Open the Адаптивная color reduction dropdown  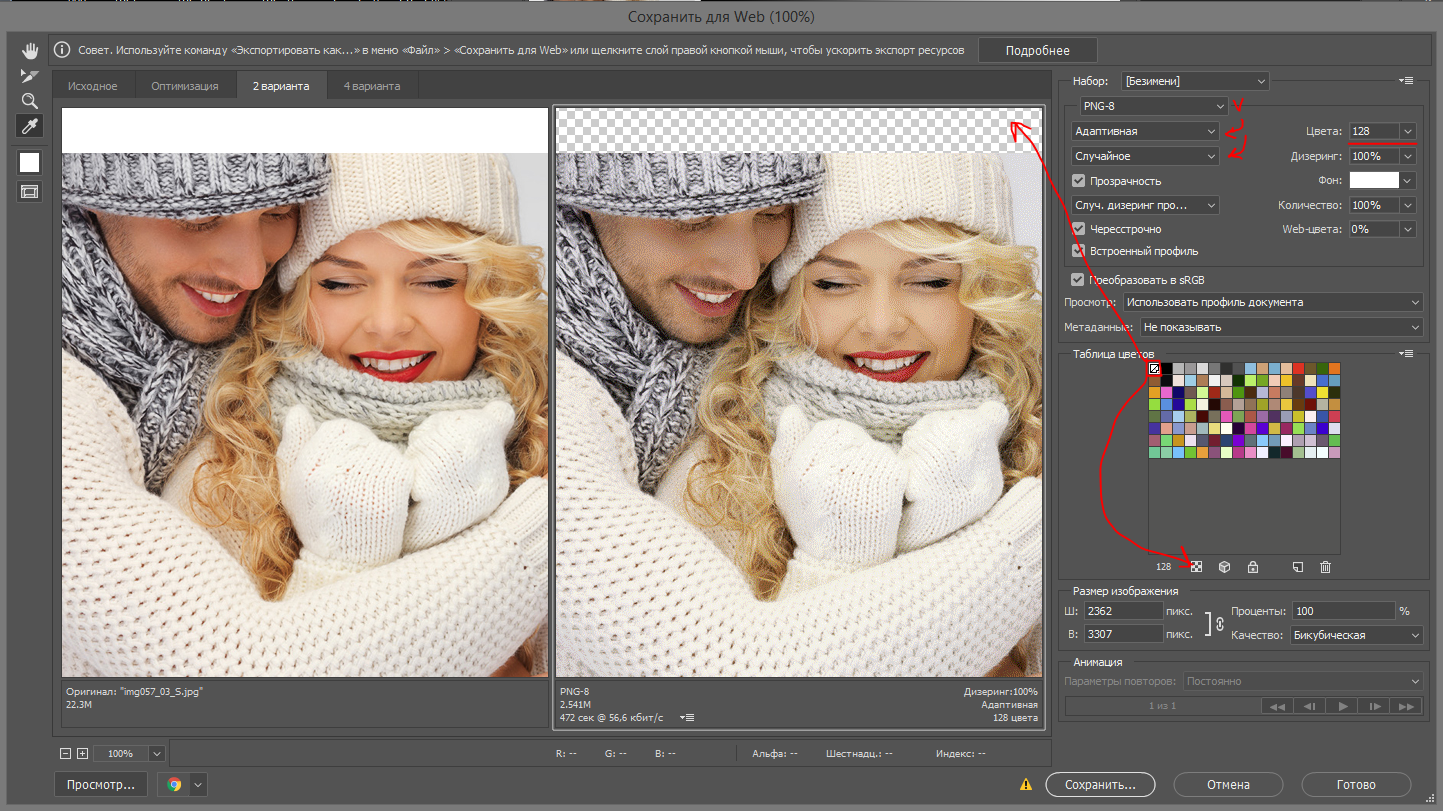click(1144, 131)
